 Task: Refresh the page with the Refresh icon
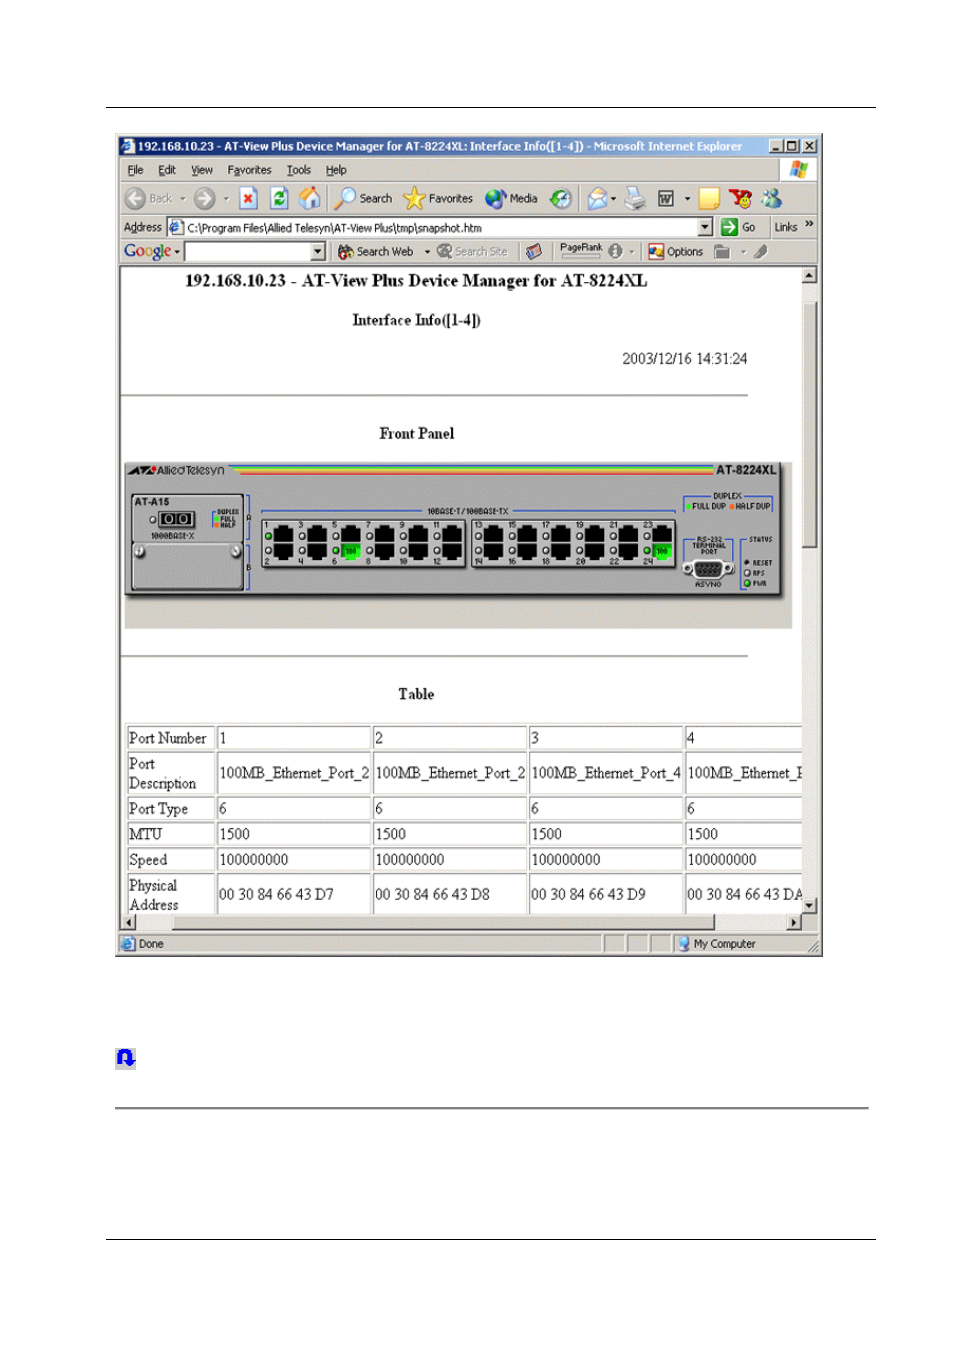(x=280, y=199)
